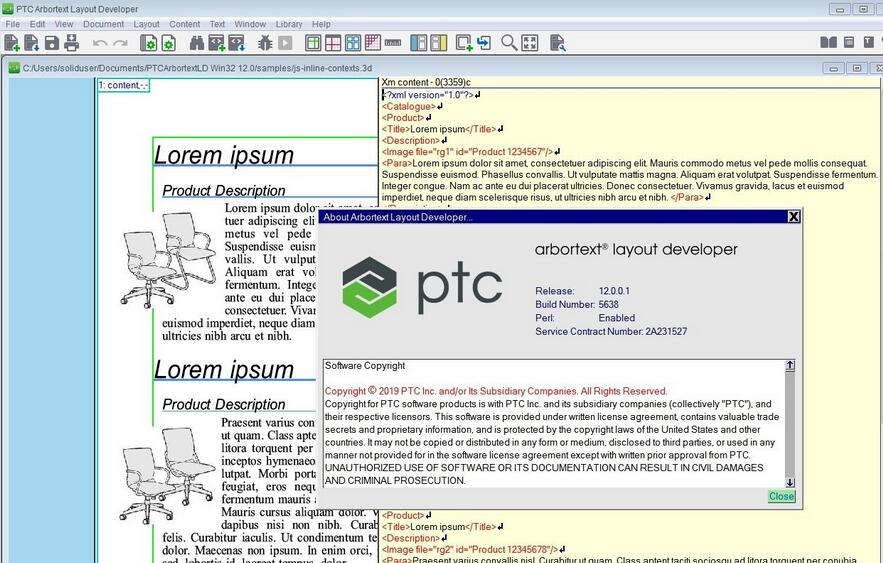This screenshot has height=563, width=883.
Task: Click the Close button in About dialog
Action: (782, 496)
